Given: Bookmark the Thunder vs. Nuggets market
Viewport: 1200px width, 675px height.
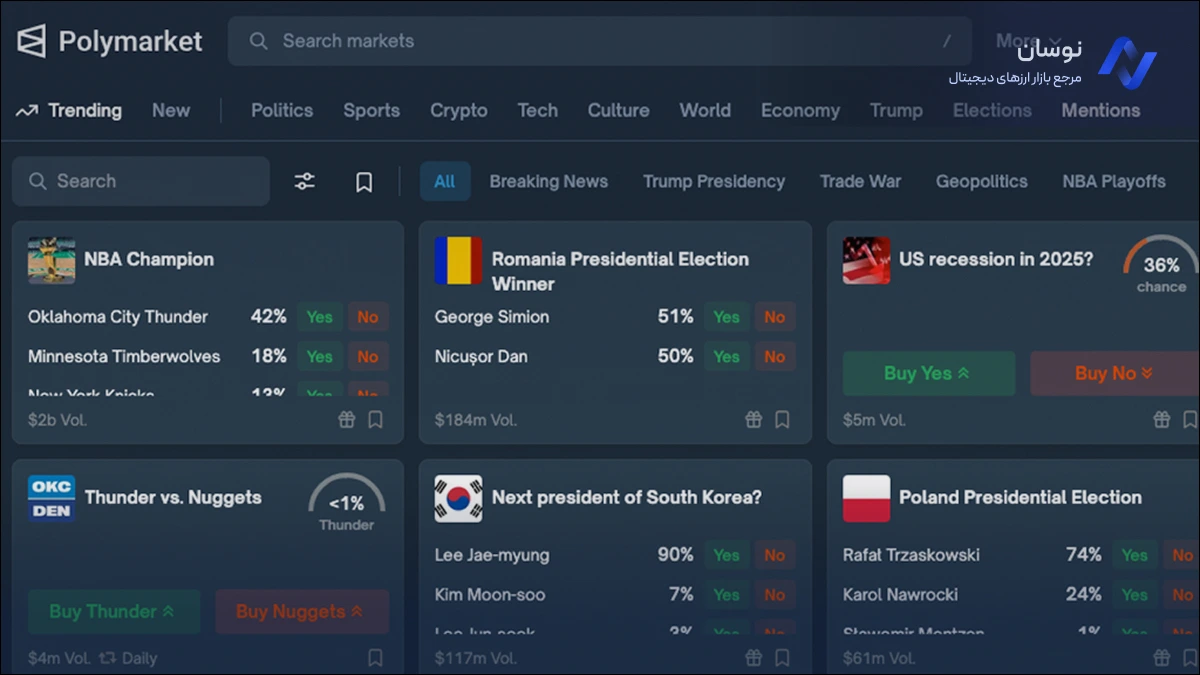Looking at the screenshot, I should (375, 658).
